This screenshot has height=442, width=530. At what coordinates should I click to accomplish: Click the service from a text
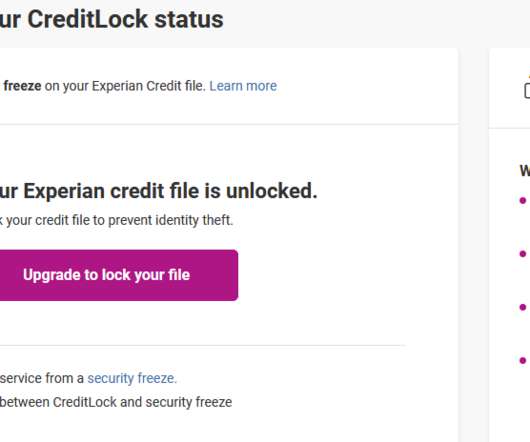tap(42, 378)
